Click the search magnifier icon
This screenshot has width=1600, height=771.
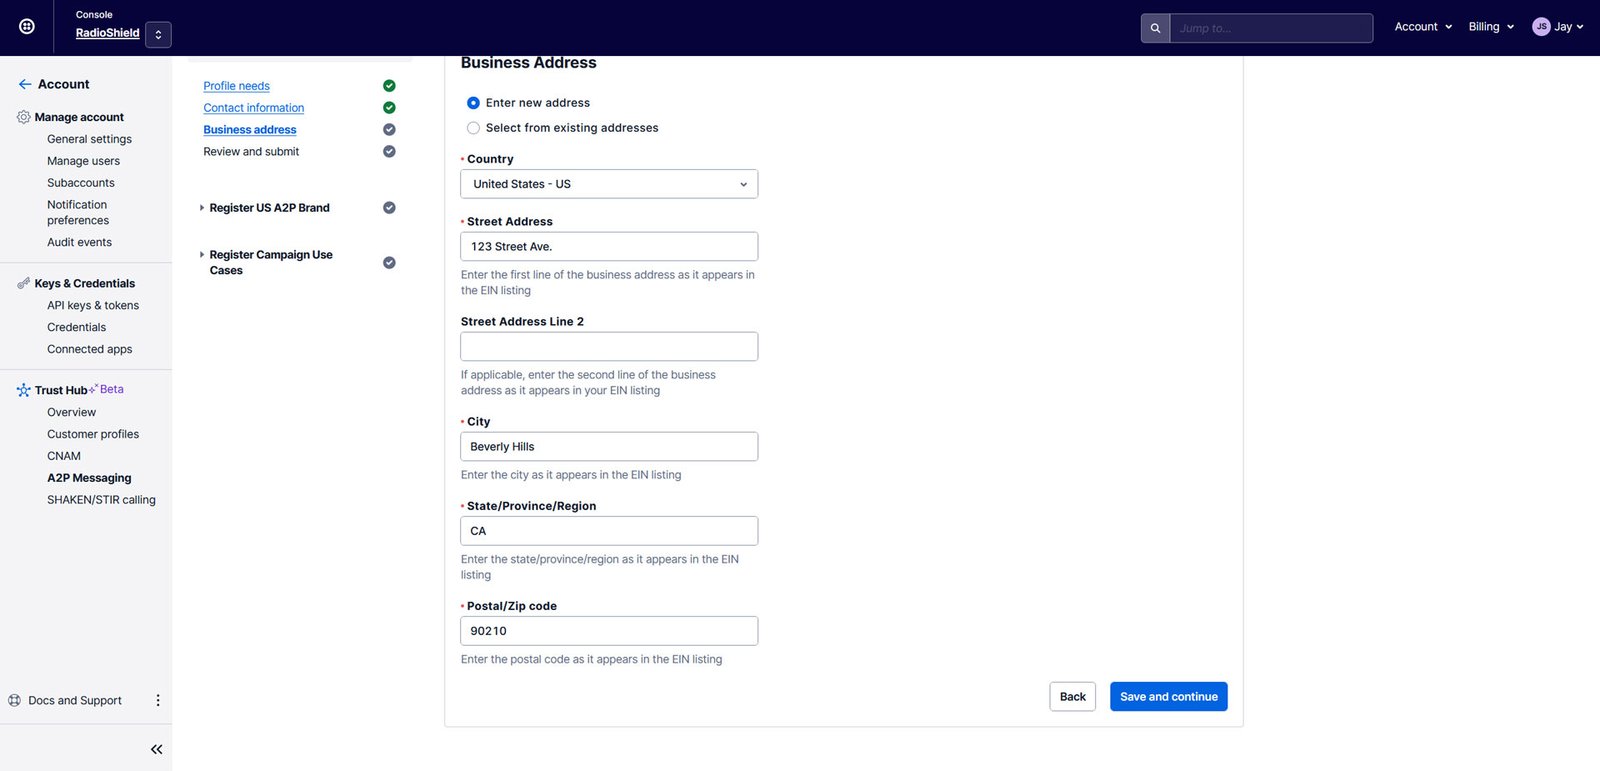point(1155,28)
